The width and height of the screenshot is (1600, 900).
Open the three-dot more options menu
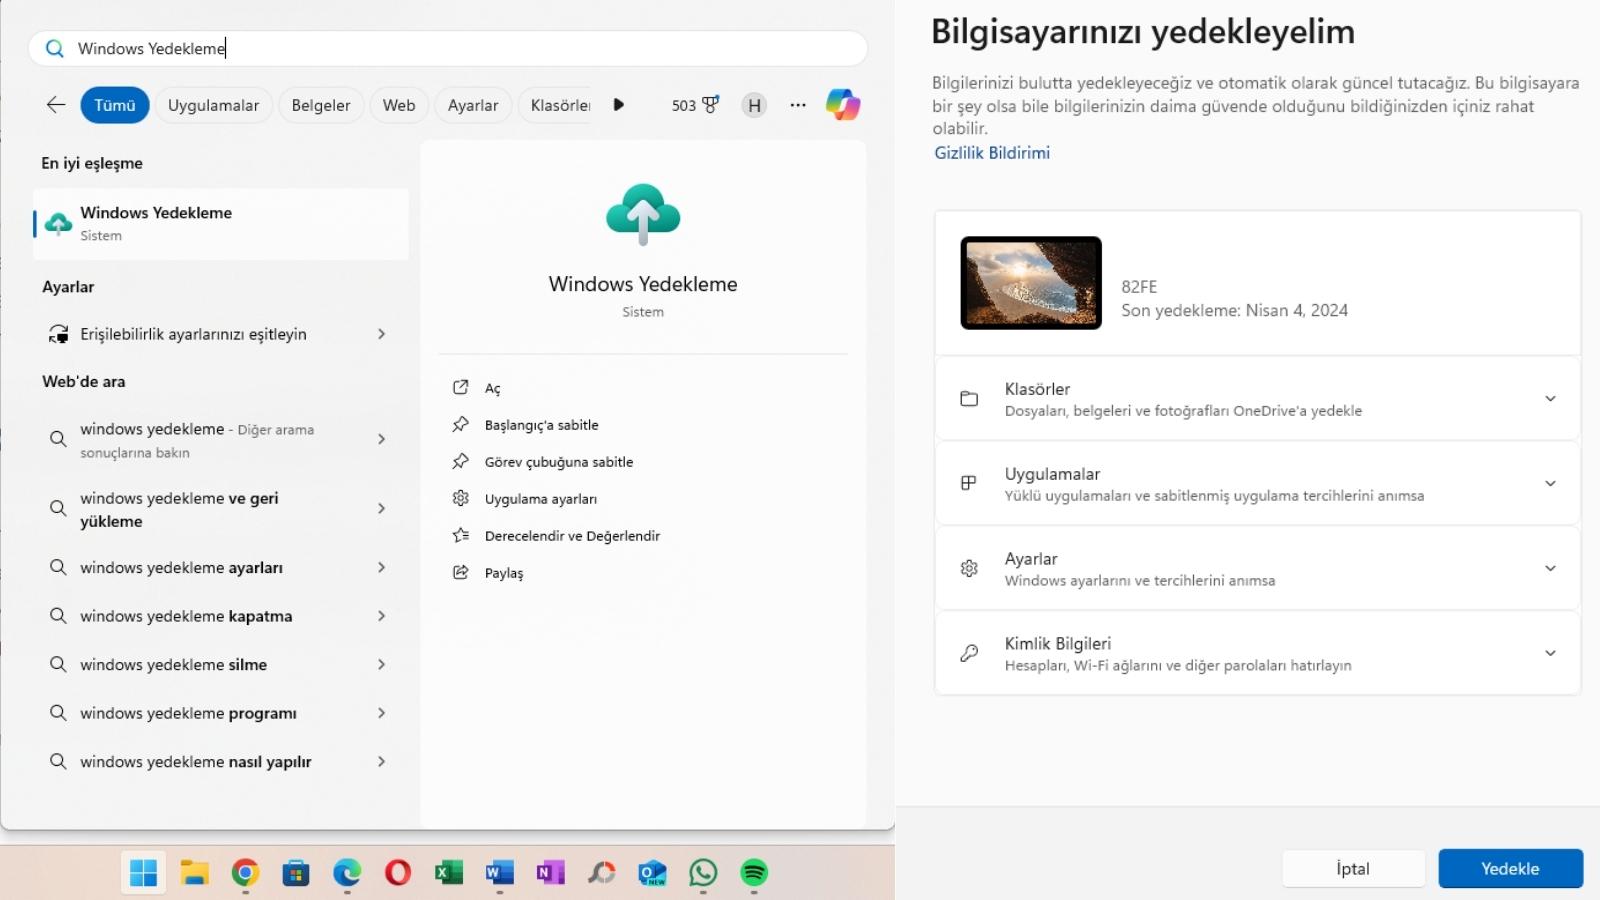[798, 105]
